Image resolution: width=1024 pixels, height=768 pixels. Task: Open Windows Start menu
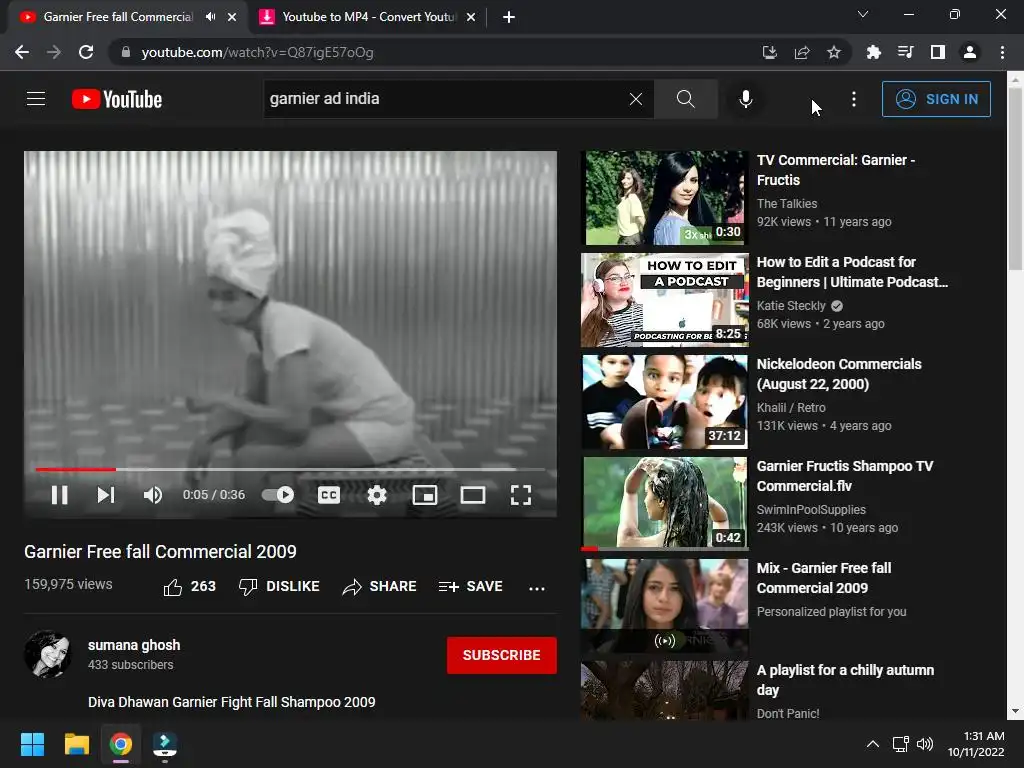32,744
